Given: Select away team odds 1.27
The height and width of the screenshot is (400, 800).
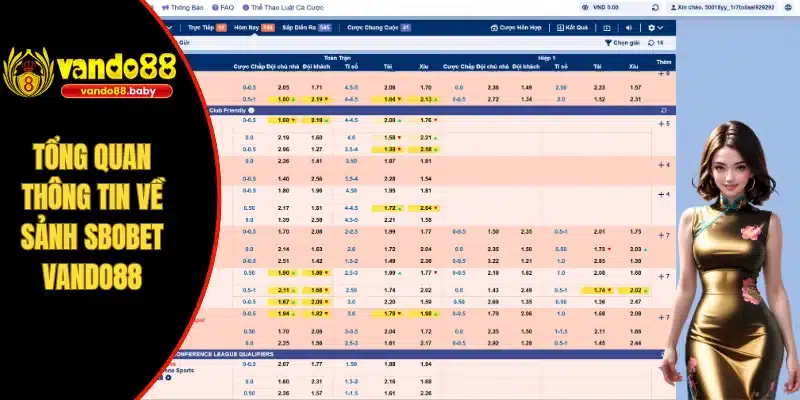Looking at the screenshot, I should pyautogui.click(x=317, y=149).
